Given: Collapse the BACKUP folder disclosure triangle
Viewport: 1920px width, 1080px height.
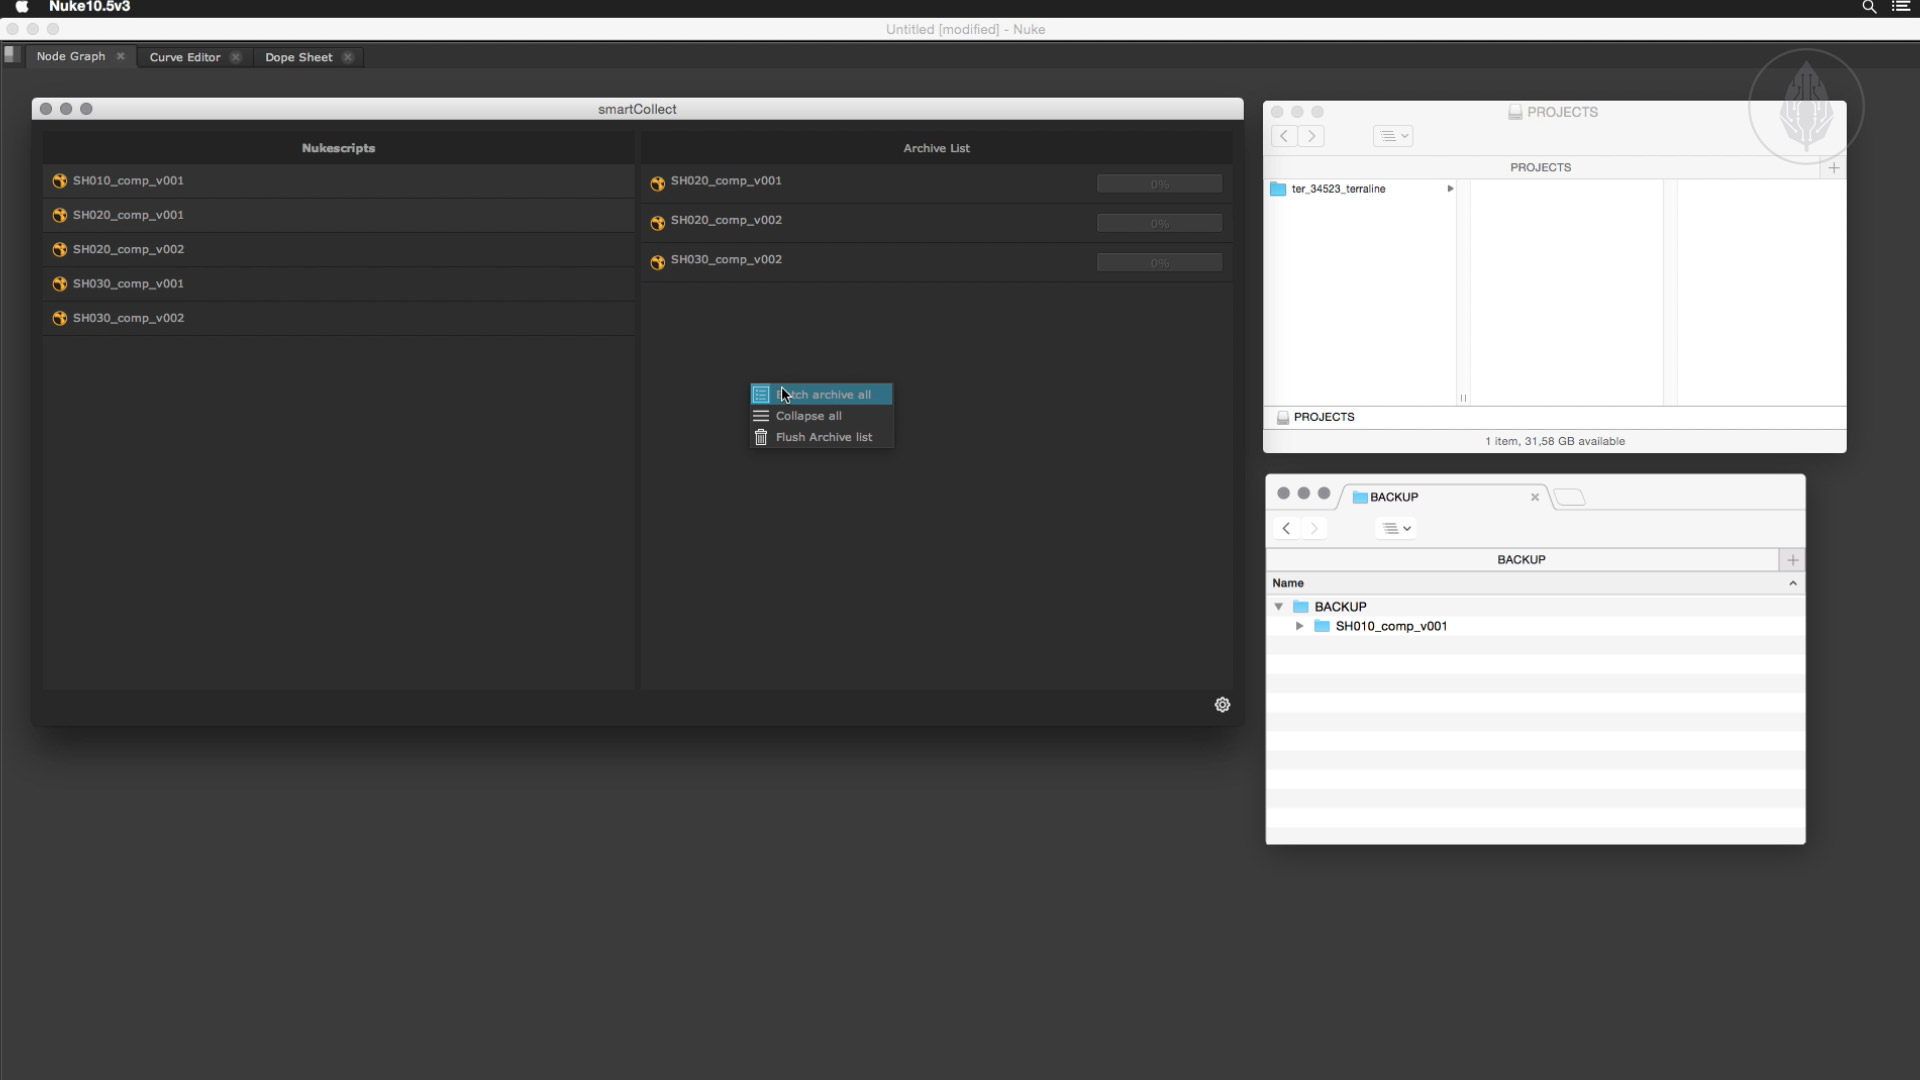Looking at the screenshot, I should pos(1278,607).
